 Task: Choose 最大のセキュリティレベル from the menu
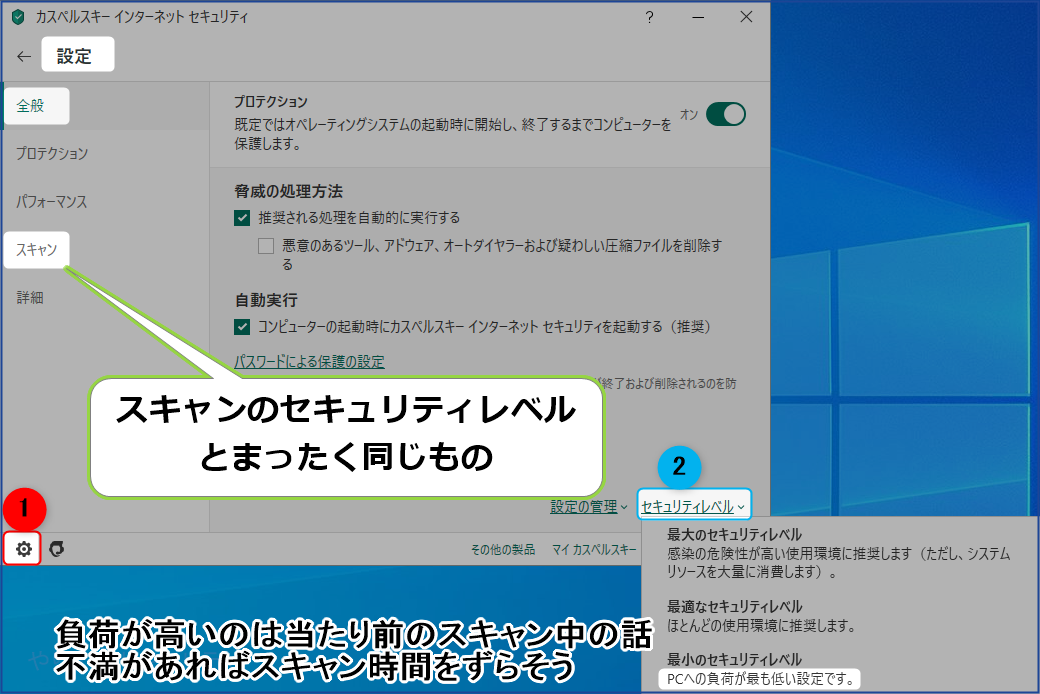(x=838, y=553)
